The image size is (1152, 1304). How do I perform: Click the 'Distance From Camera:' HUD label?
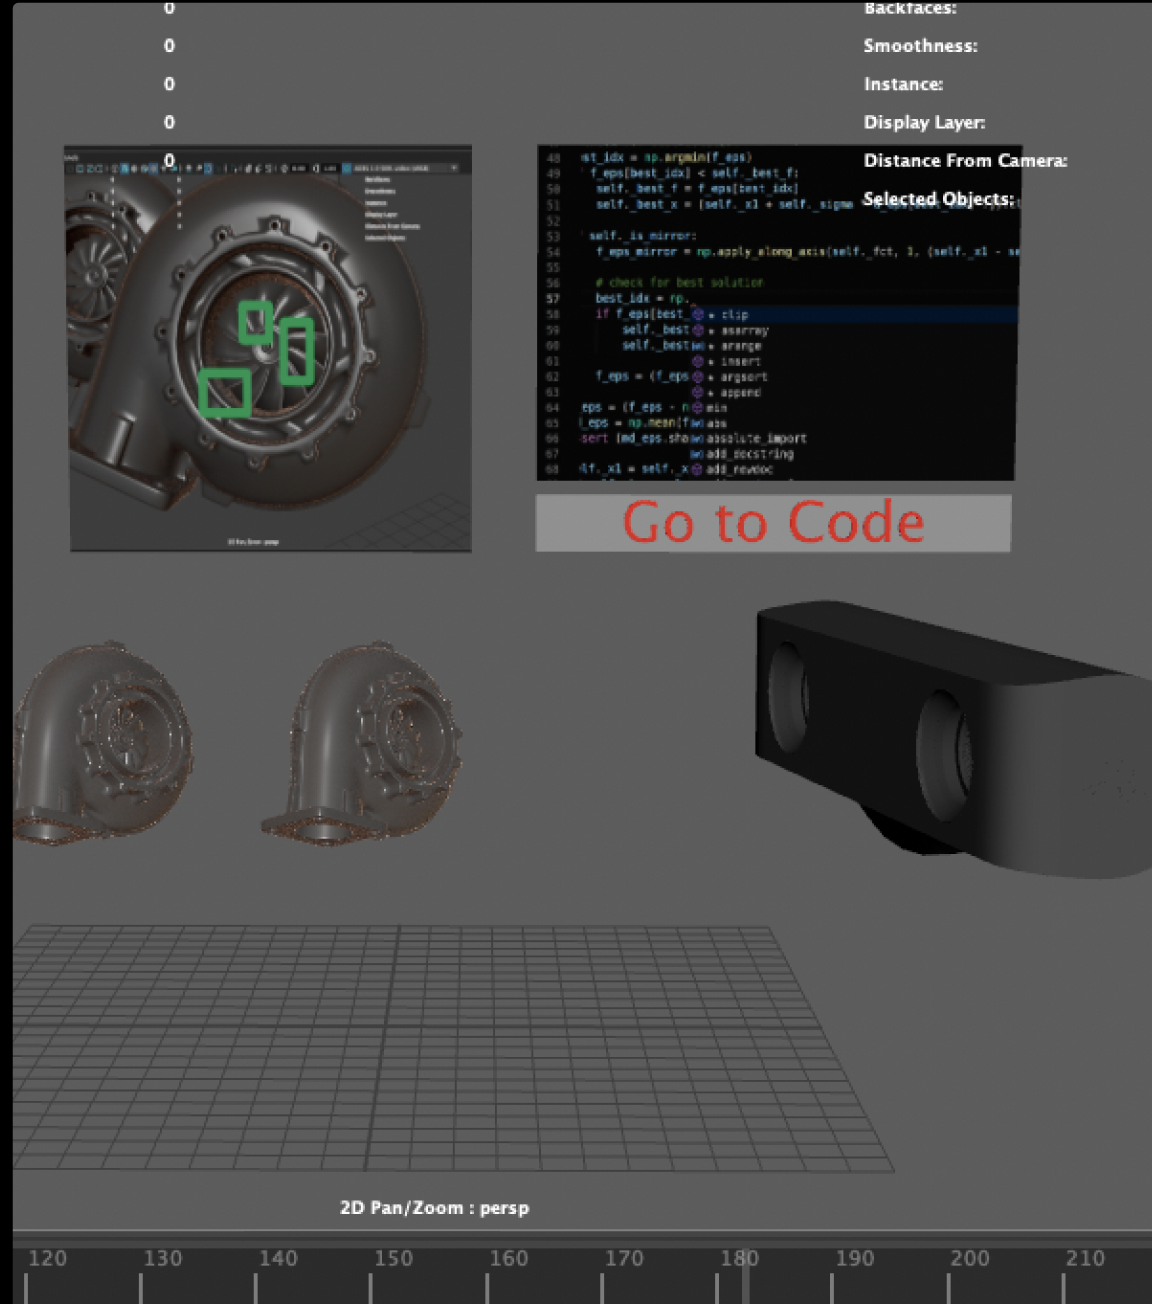(965, 161)
